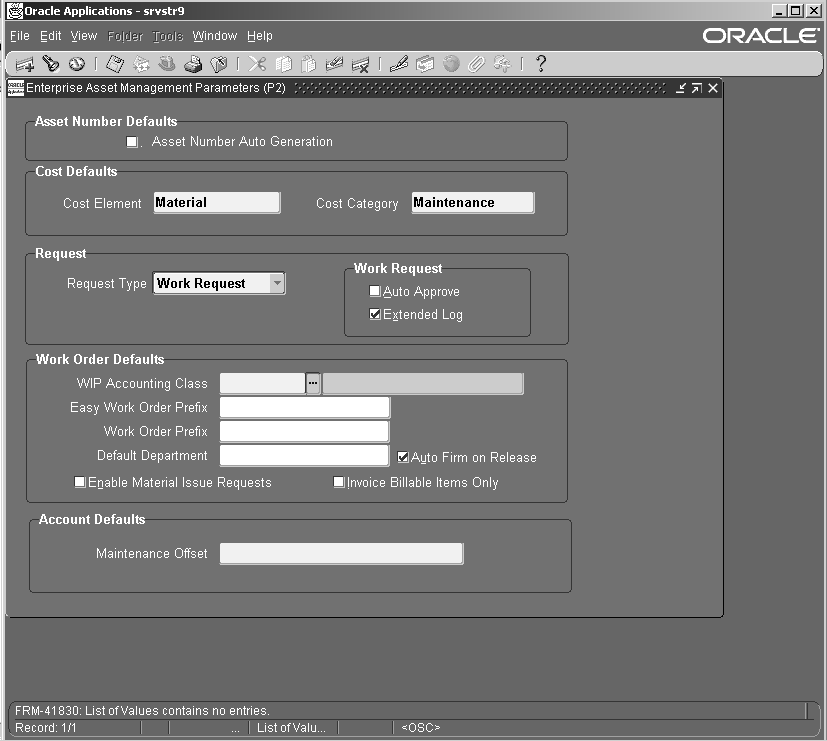This screenshot has width=827, height=741.
Task: Click the Folder Tools toolbar icon
Action: [502, 64]
